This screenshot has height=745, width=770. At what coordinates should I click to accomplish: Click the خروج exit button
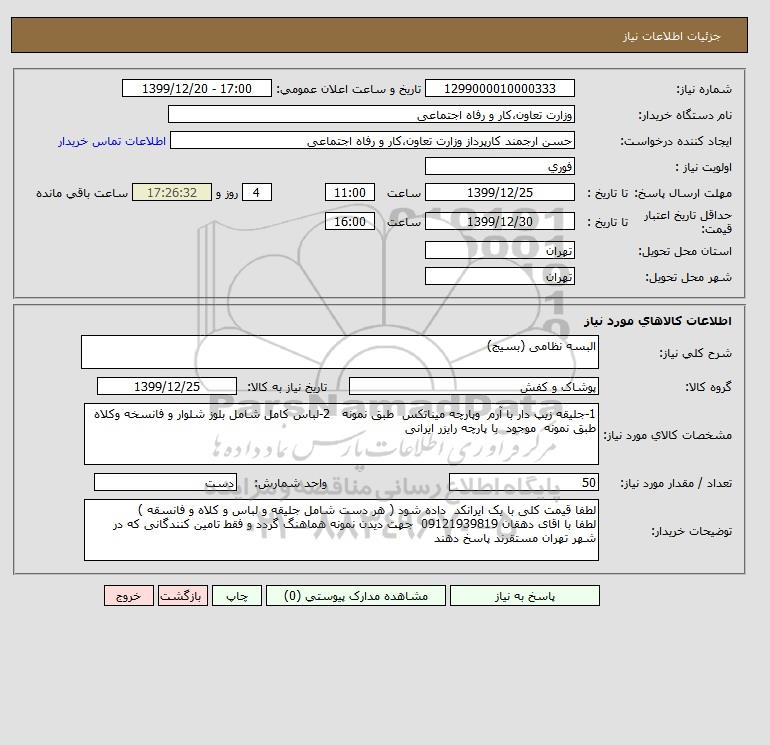tap(129, 595)
